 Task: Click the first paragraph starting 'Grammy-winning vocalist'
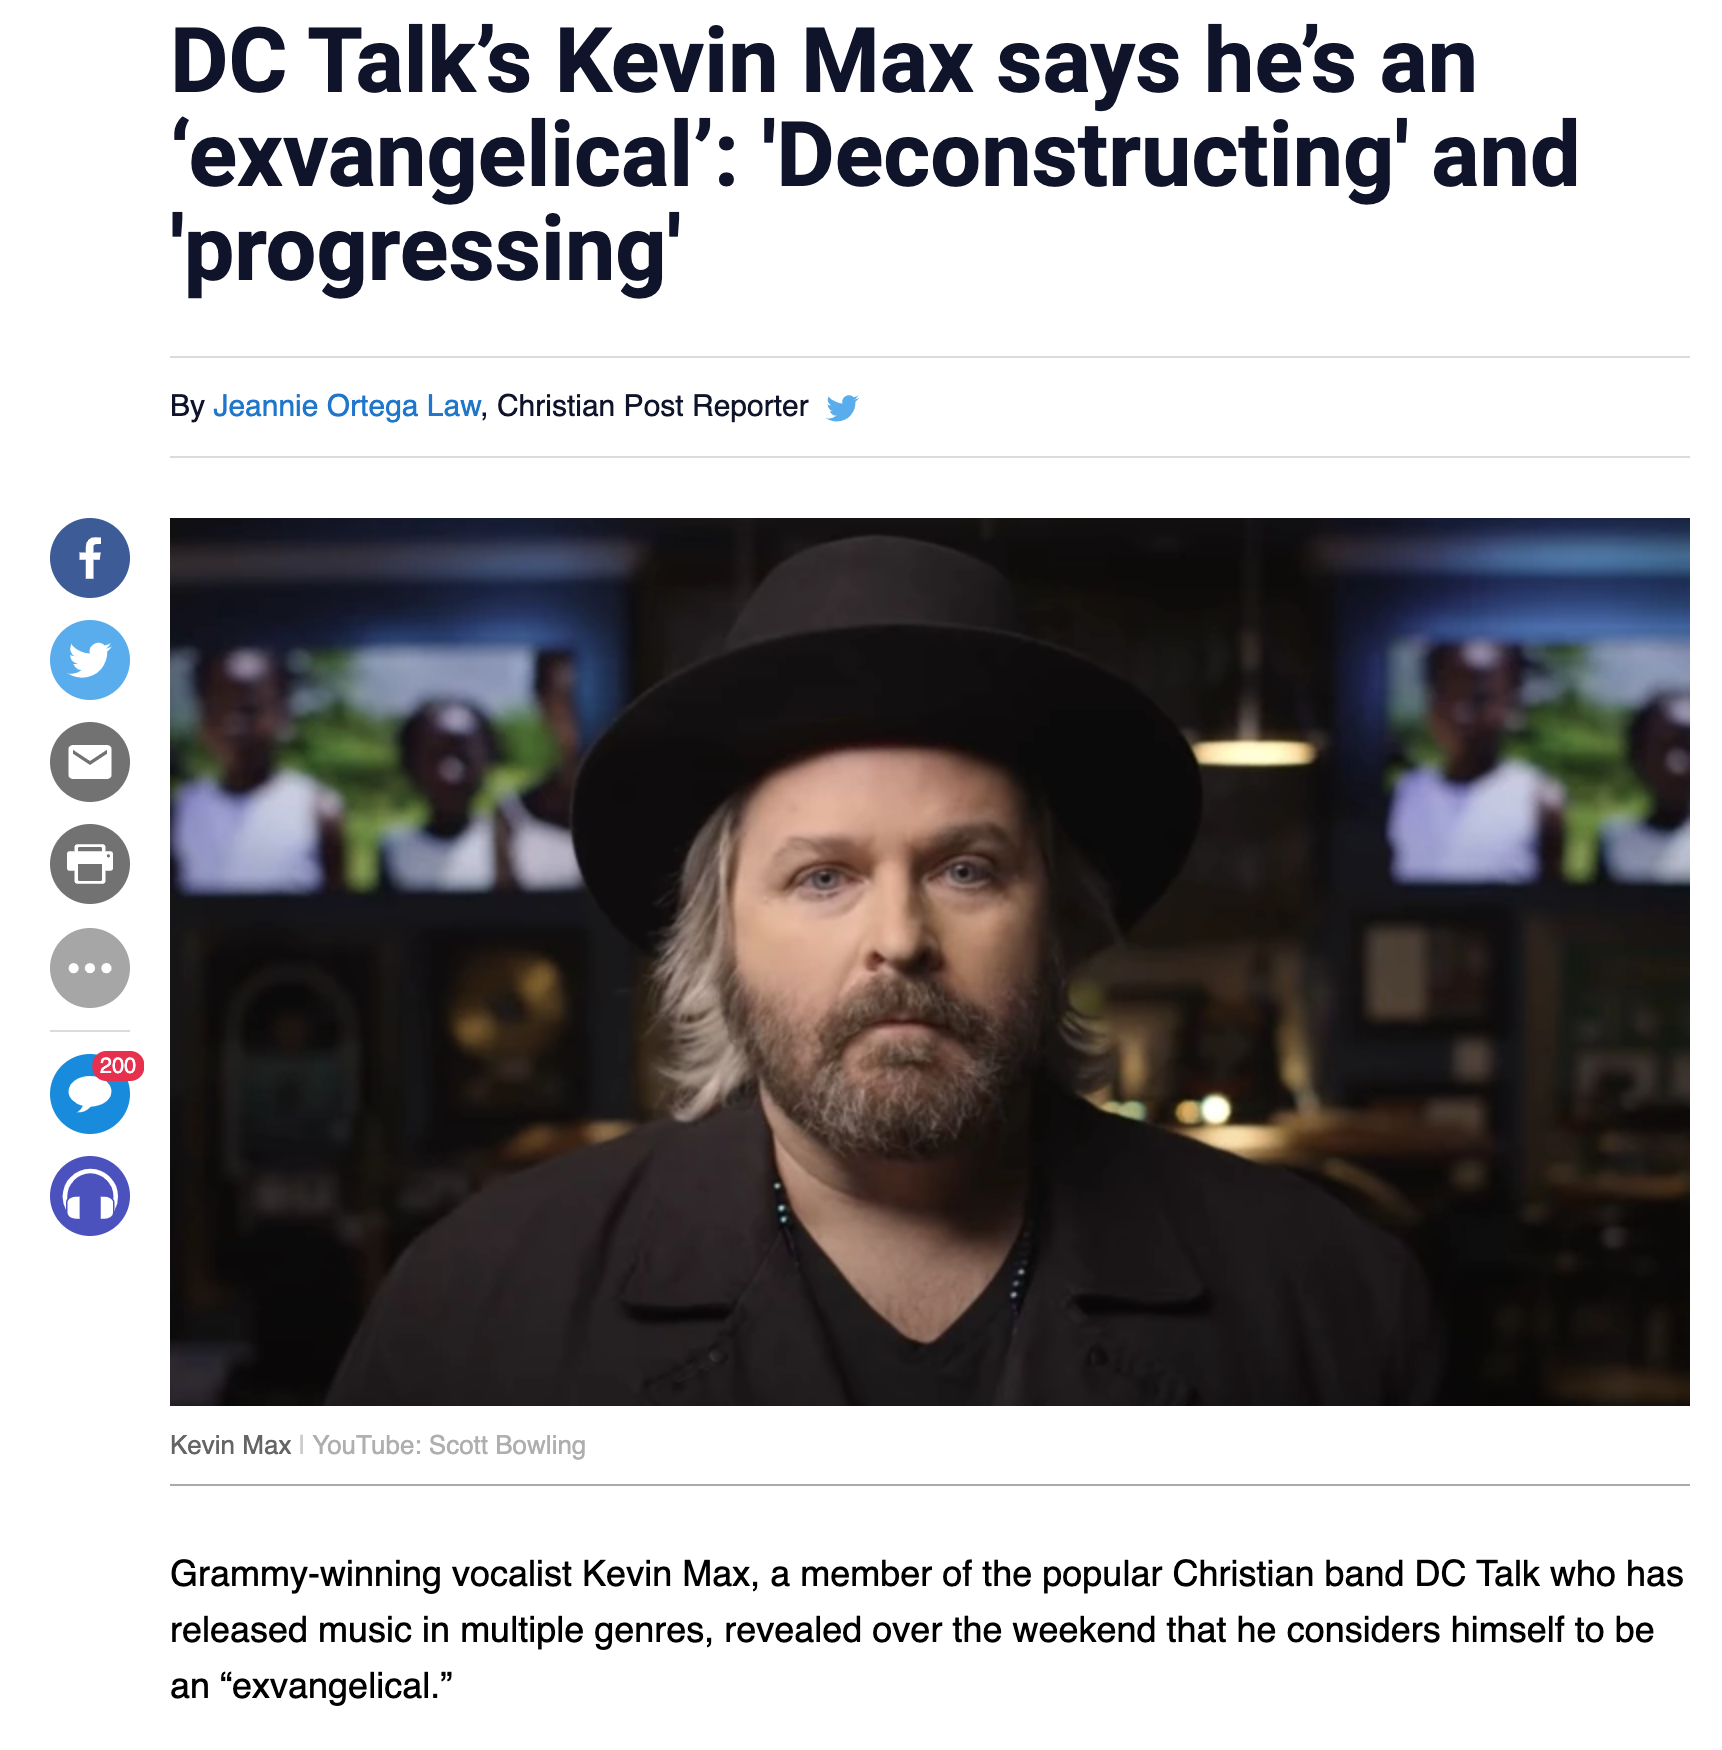[926, 1630]
